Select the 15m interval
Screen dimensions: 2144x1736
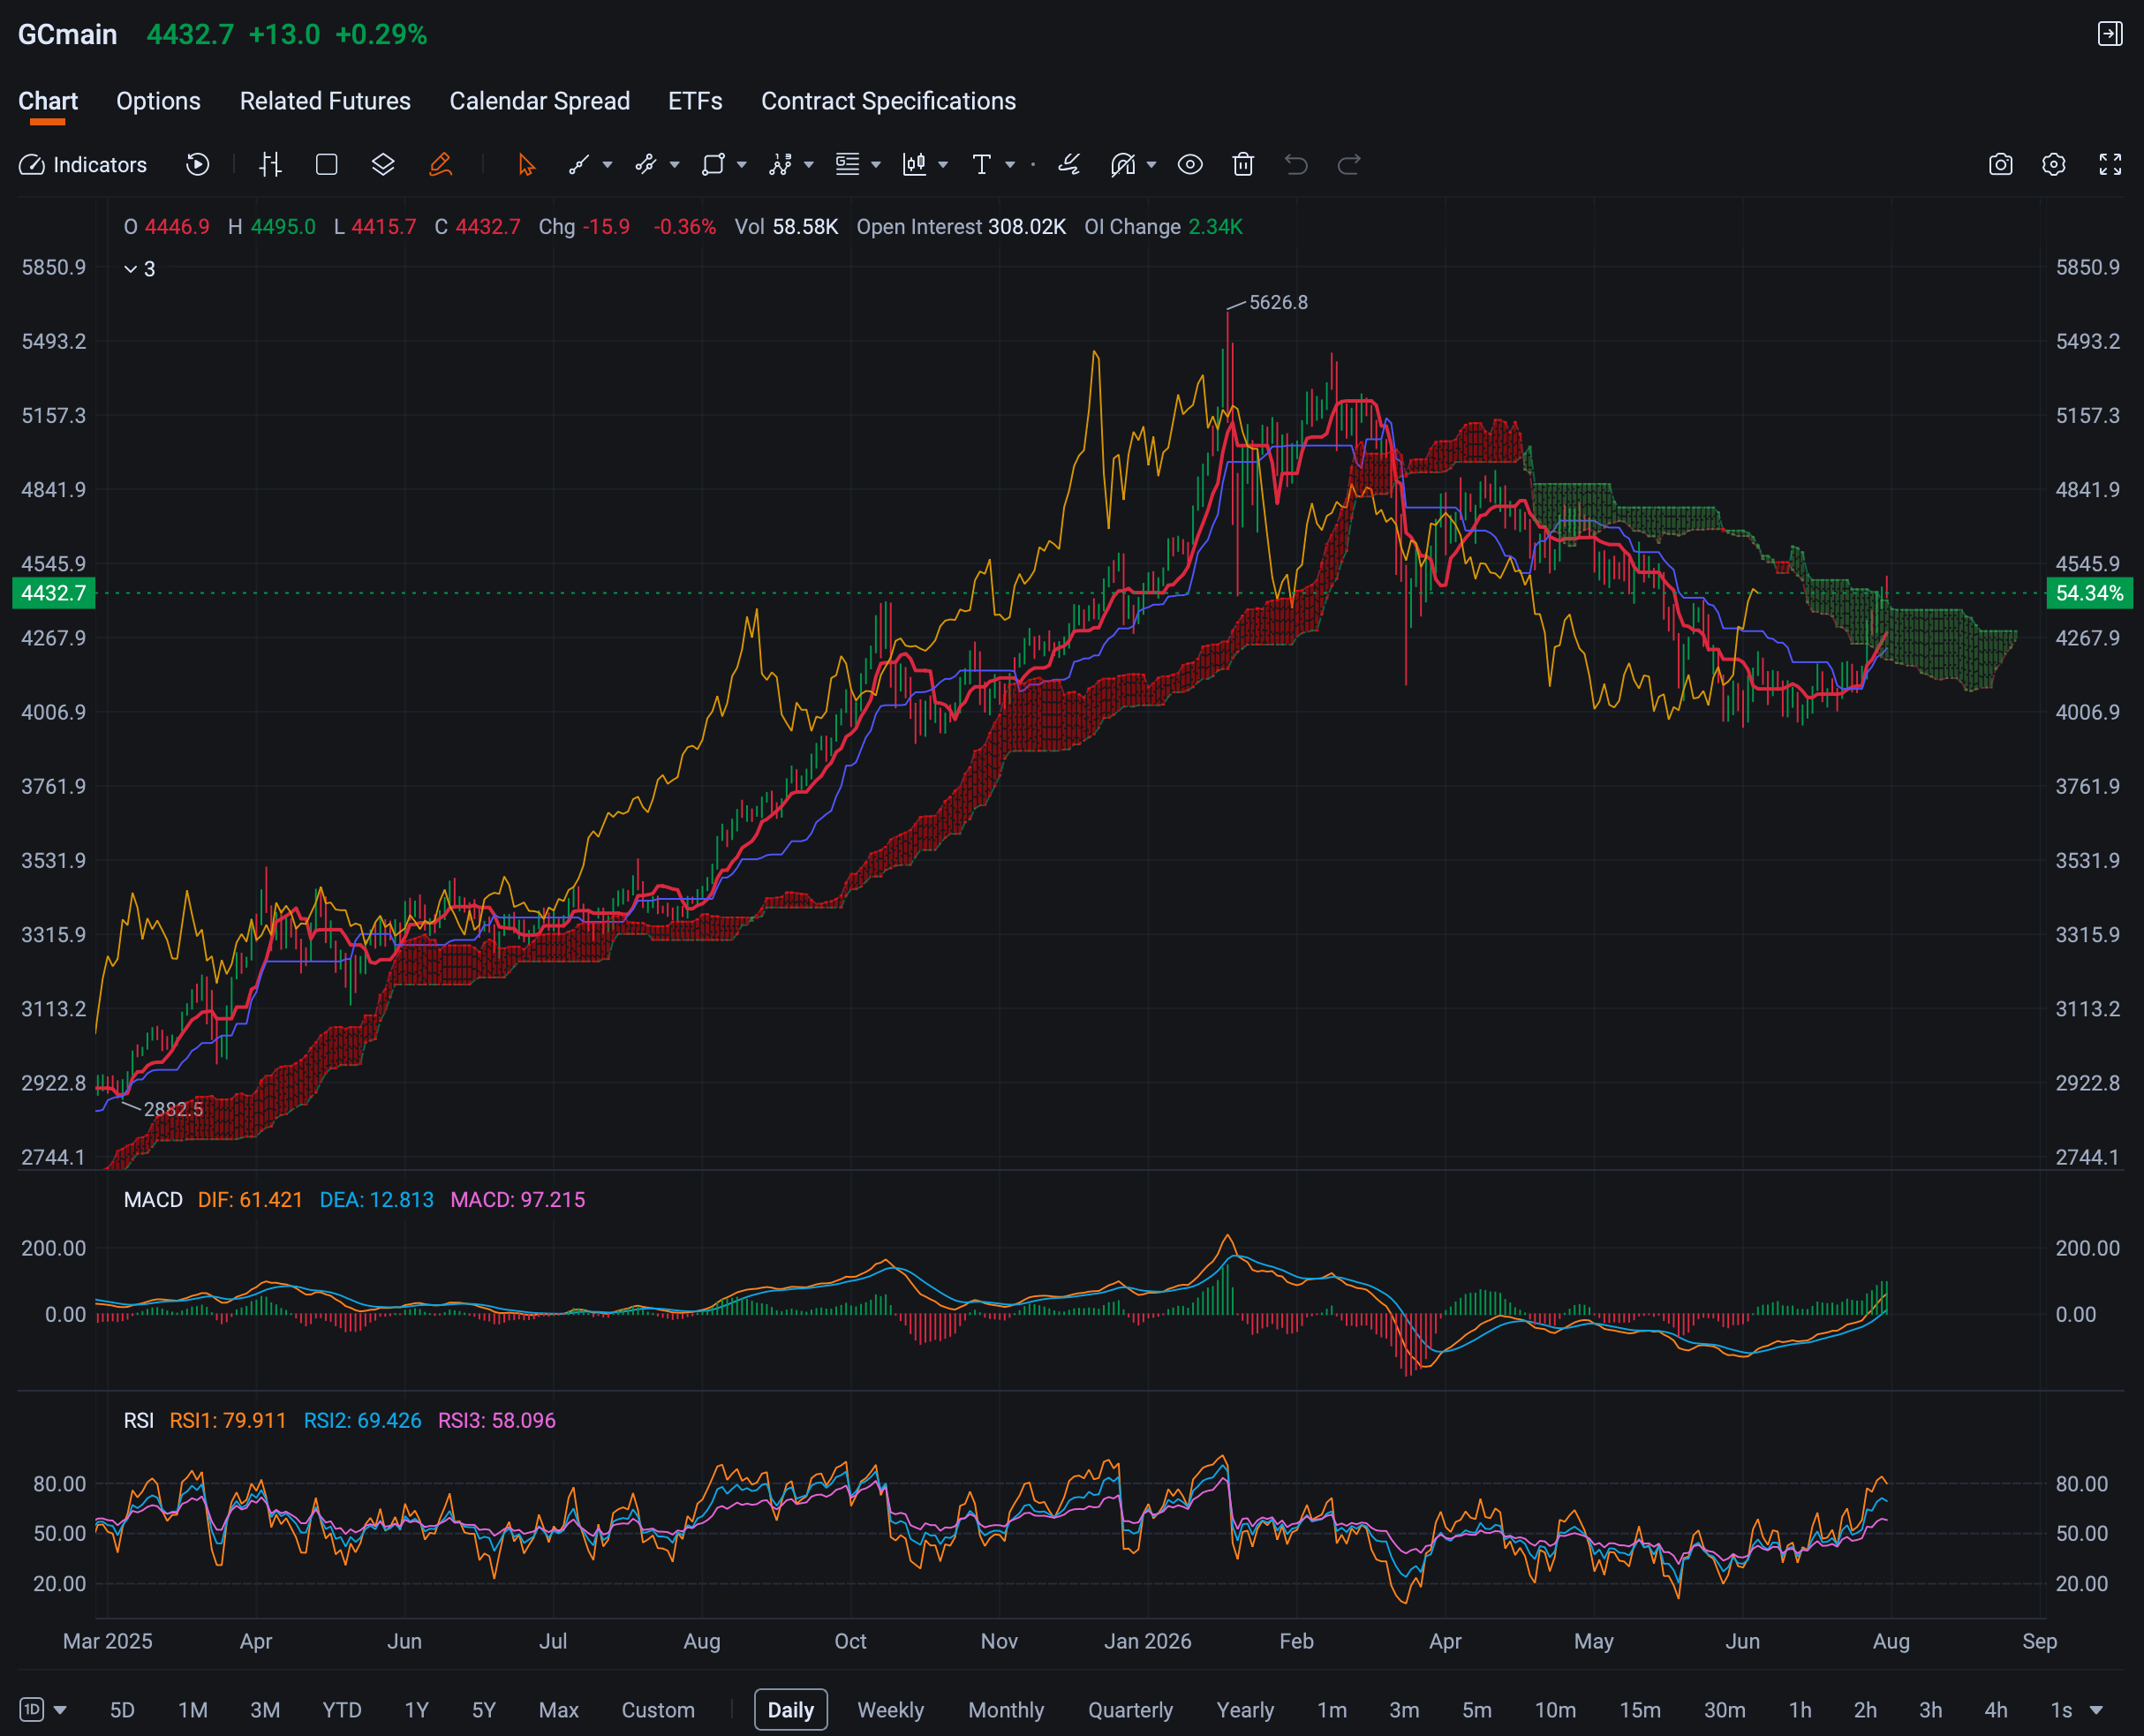click(1640, 1710)
